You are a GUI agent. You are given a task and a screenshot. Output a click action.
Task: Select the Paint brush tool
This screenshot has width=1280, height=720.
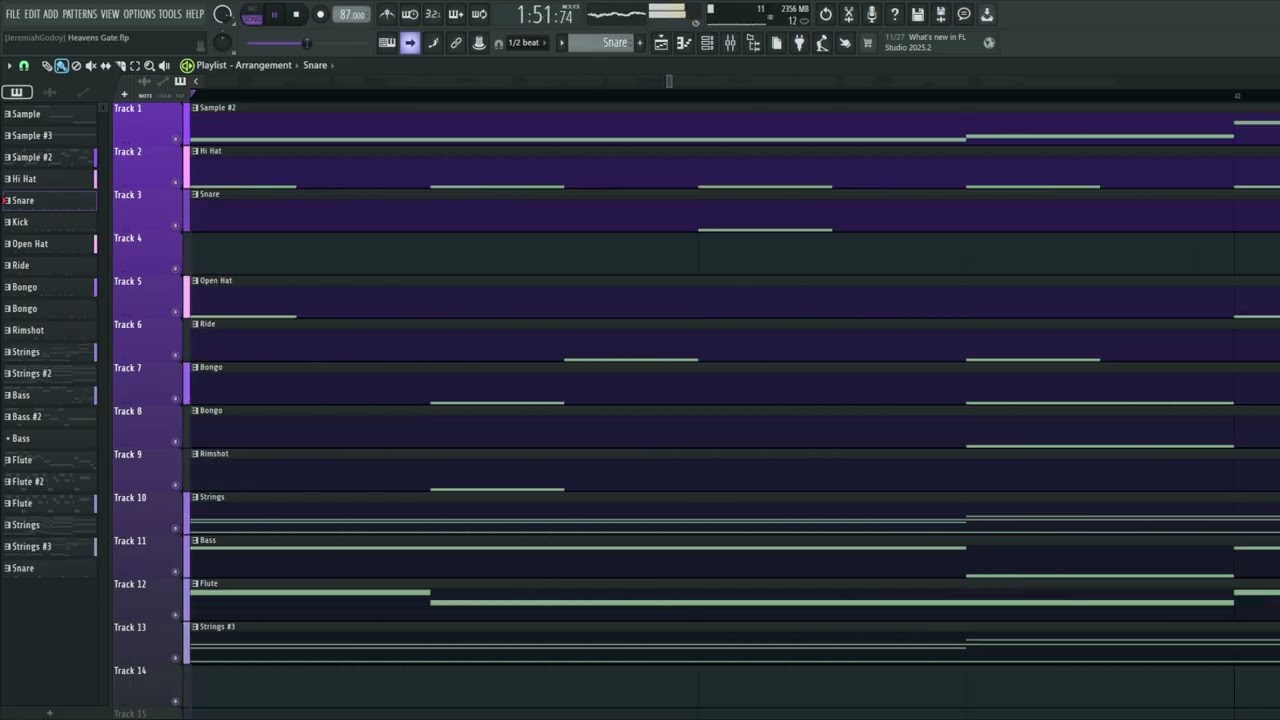tap(61, 66)
